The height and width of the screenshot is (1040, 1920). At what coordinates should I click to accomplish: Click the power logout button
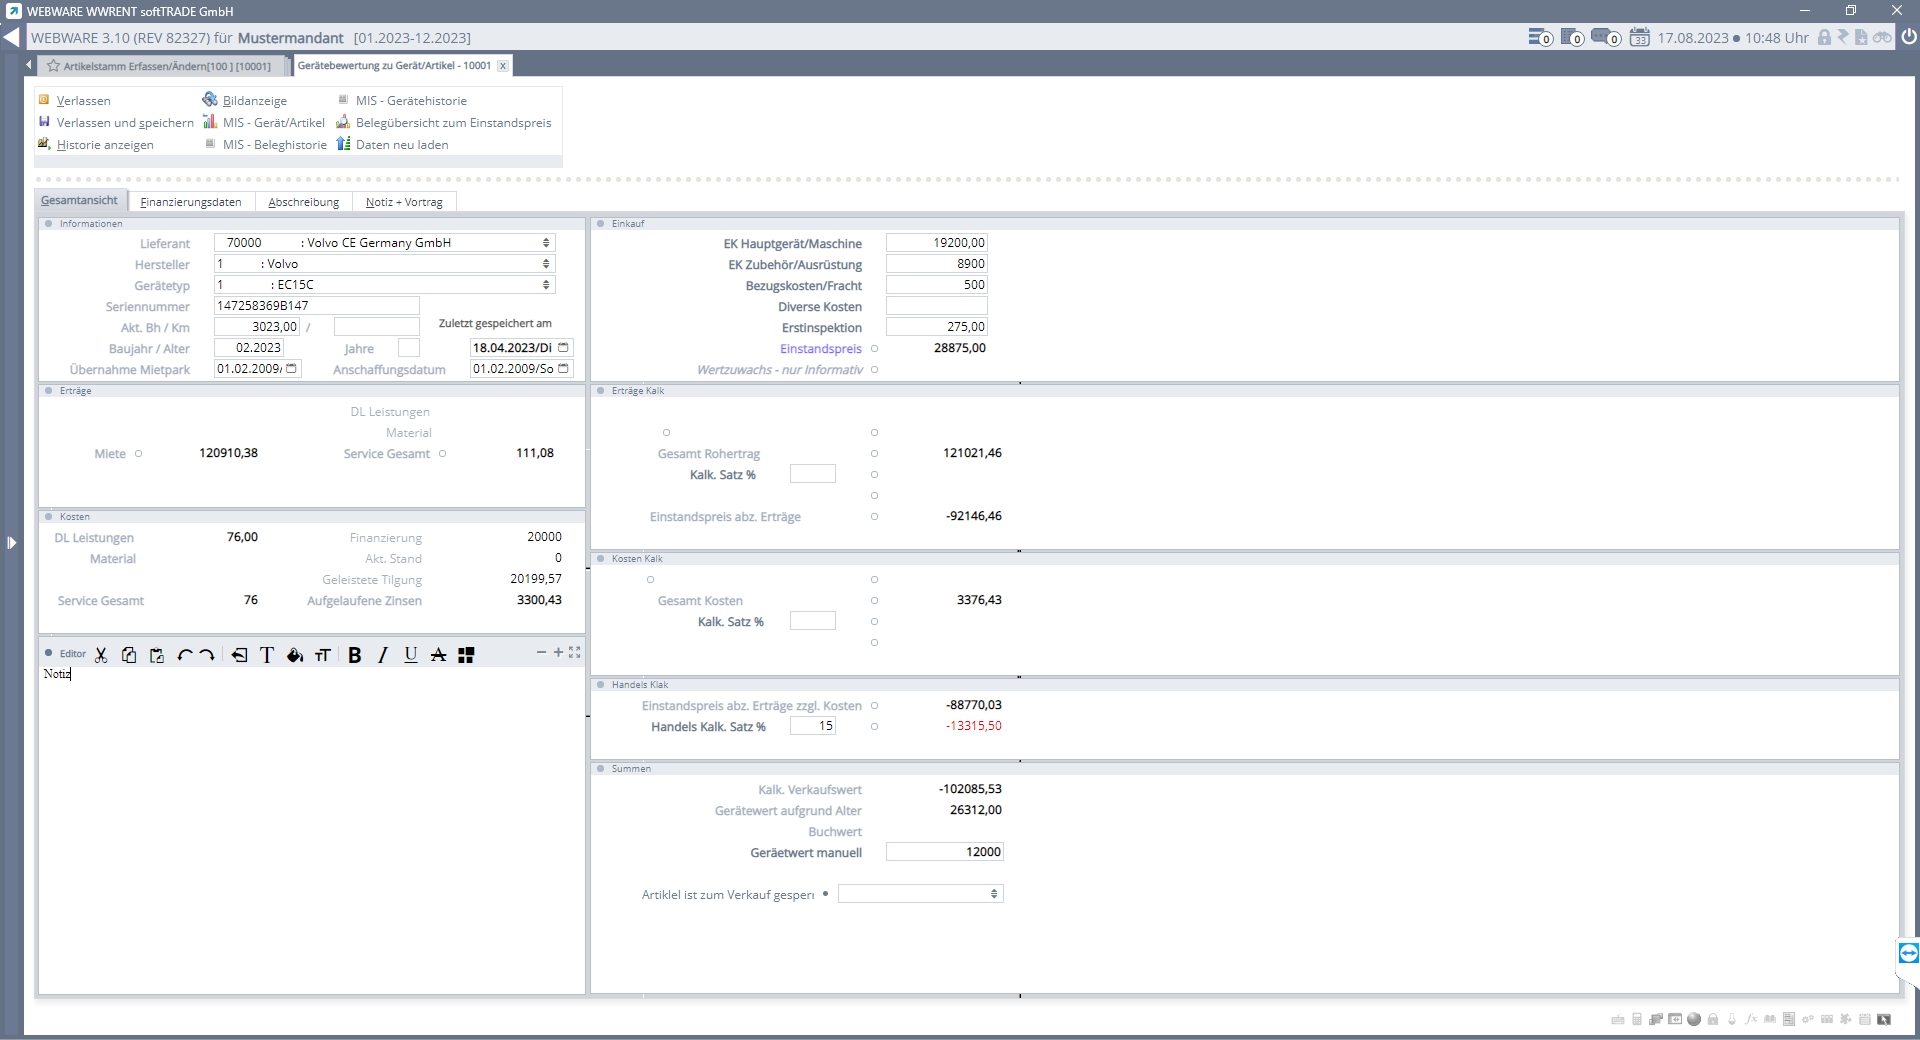[1909, 37]
